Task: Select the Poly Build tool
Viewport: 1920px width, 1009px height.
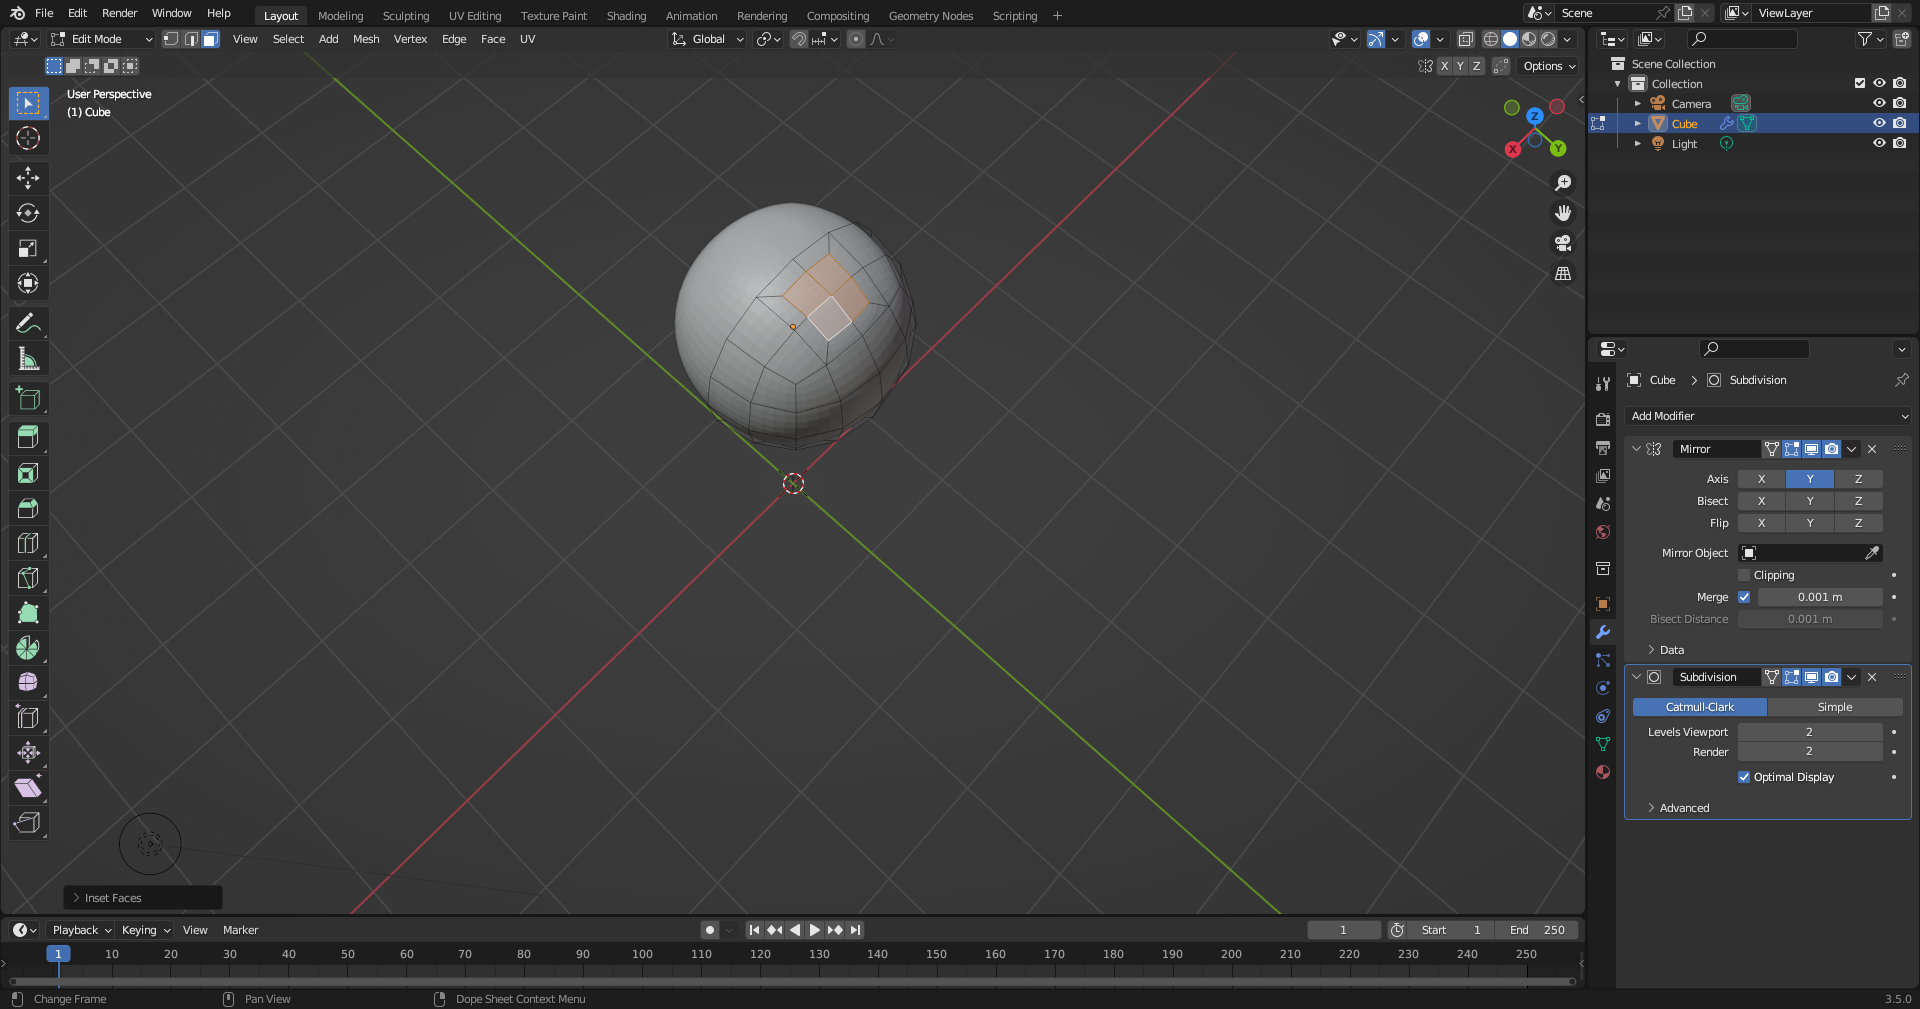Action: pos(28,613)
